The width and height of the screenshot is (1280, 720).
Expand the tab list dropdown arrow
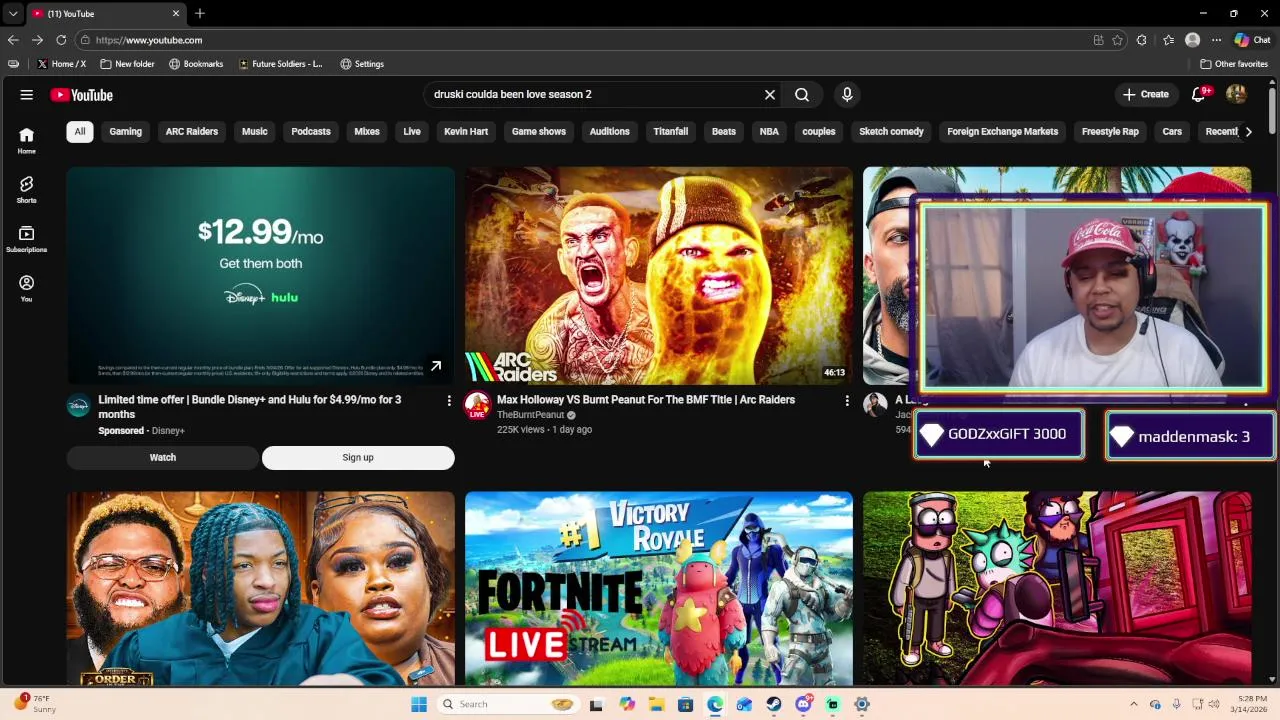click(13, 13)
